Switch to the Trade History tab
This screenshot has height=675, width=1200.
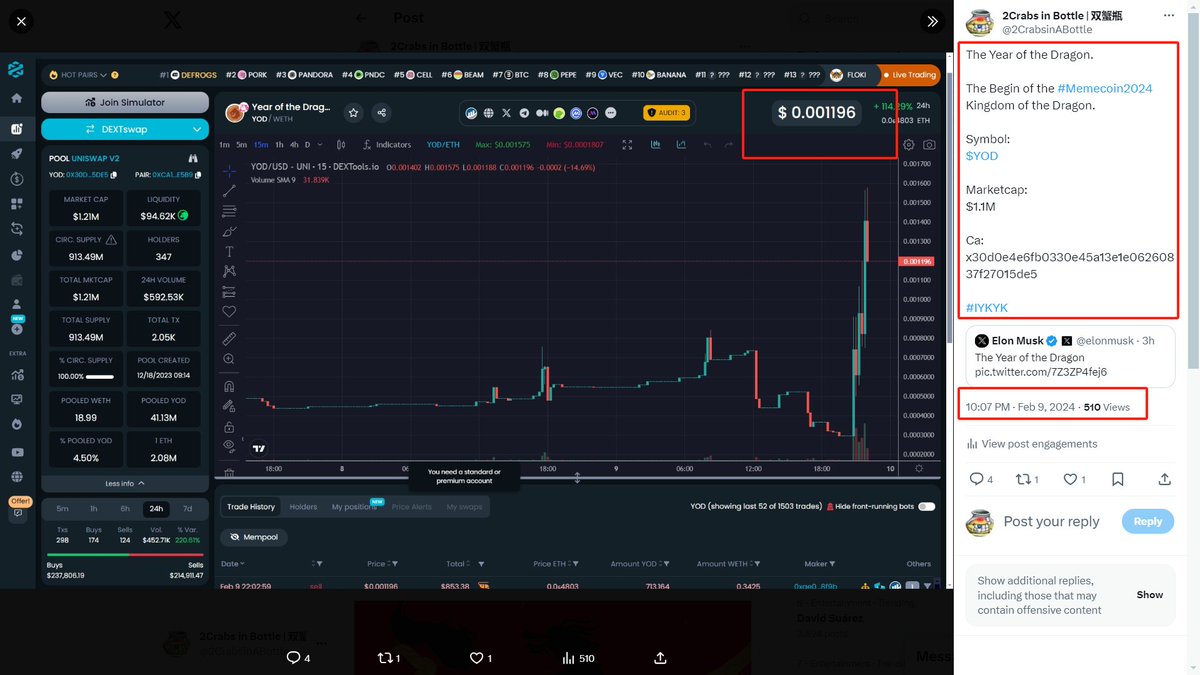pyautogui.click(x=250, y=507)
